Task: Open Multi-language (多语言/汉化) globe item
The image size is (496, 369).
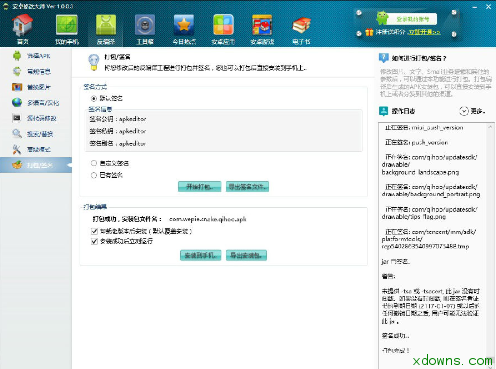Action: 36,103
